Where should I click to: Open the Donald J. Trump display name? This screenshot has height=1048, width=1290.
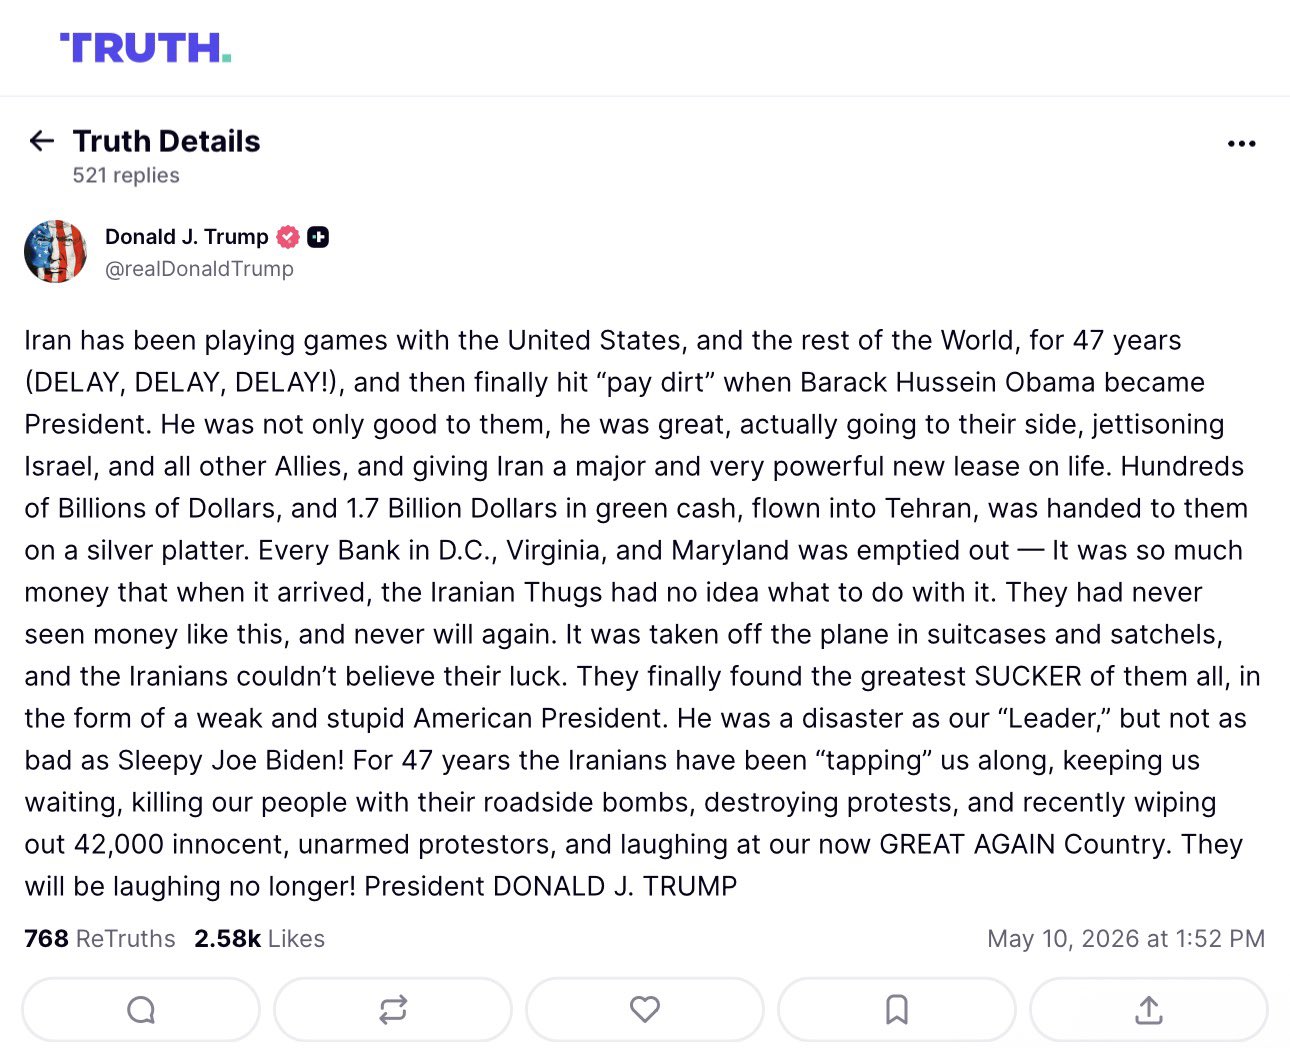pos(187,237)
